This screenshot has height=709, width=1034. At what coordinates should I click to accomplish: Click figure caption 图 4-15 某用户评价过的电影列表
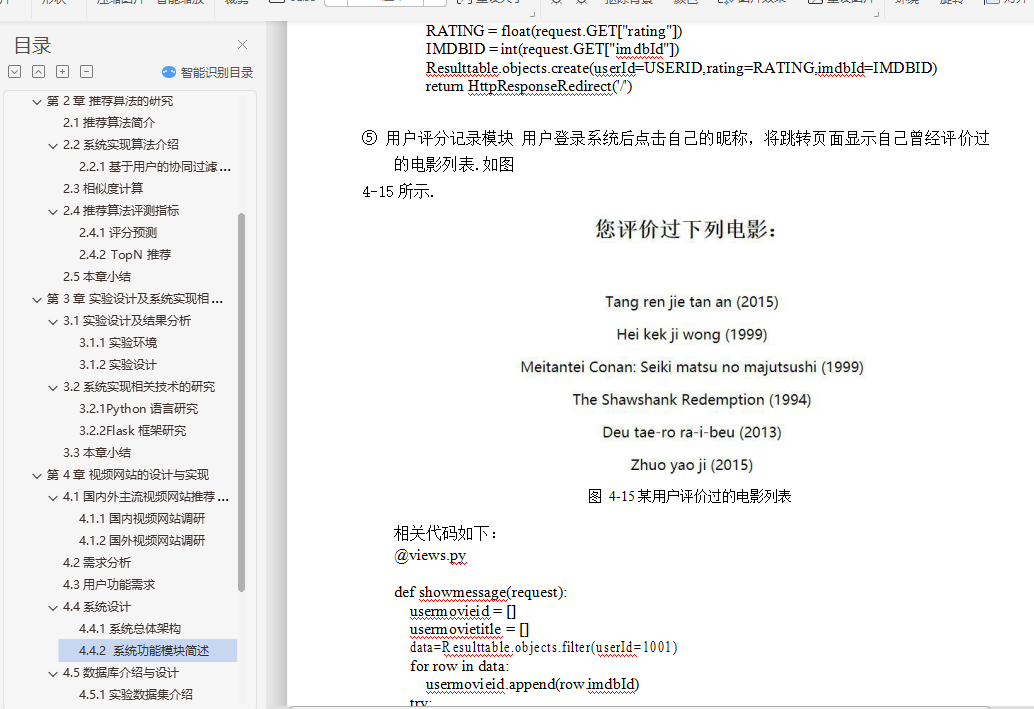(689, 497)
